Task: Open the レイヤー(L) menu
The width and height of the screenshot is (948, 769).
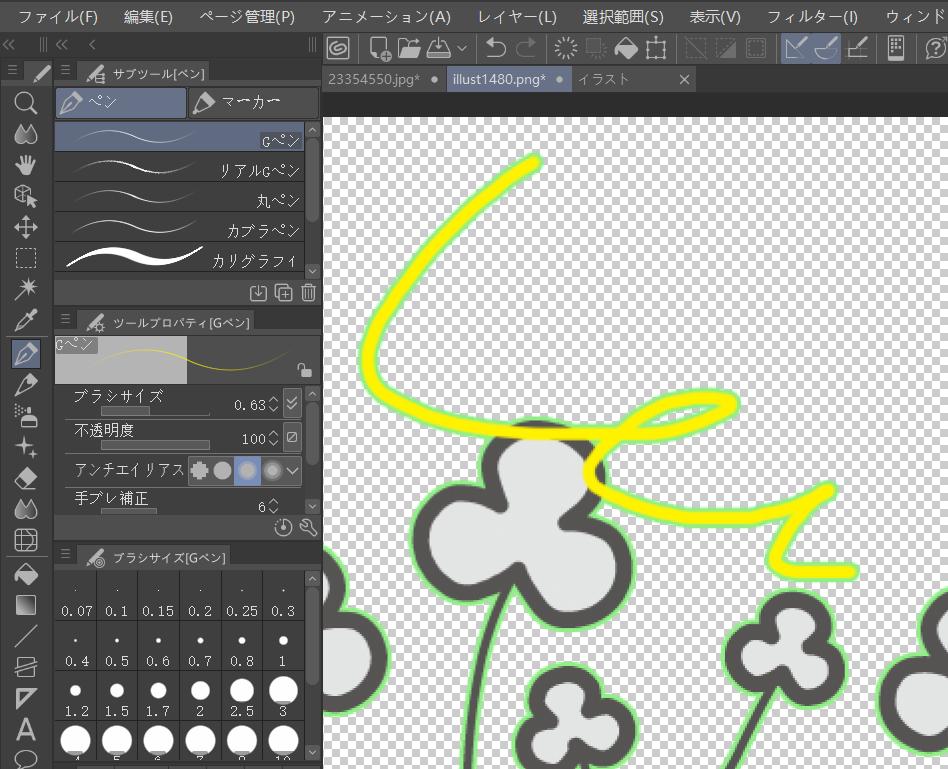Action: (x=517, y=16)
